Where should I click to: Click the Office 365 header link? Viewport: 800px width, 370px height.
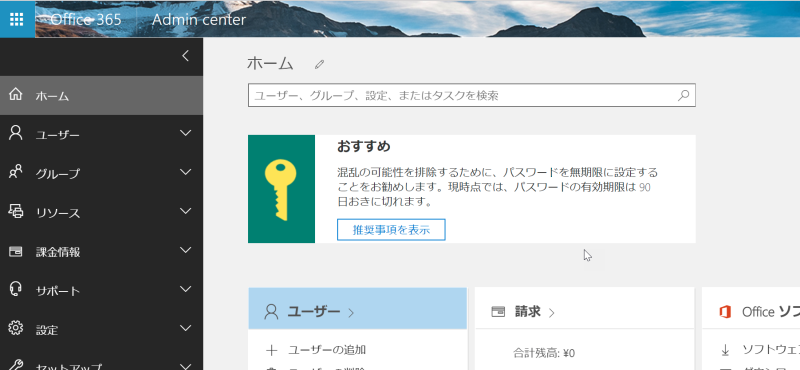(86, 19)
